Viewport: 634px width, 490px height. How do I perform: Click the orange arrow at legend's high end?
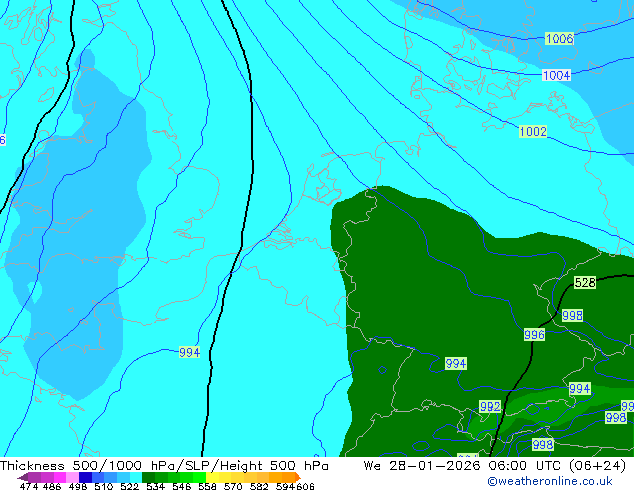click(x=298, y=477)
